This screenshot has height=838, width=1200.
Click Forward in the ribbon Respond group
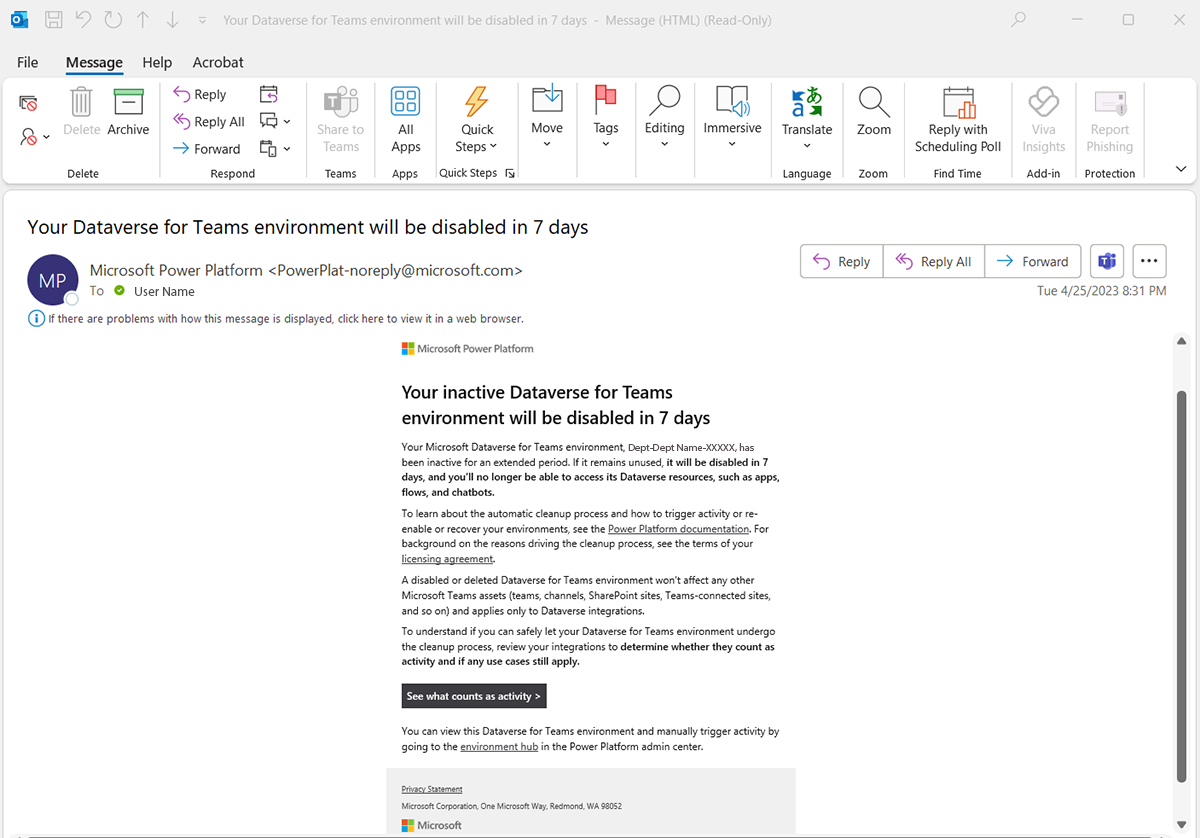tap(206, 148)
